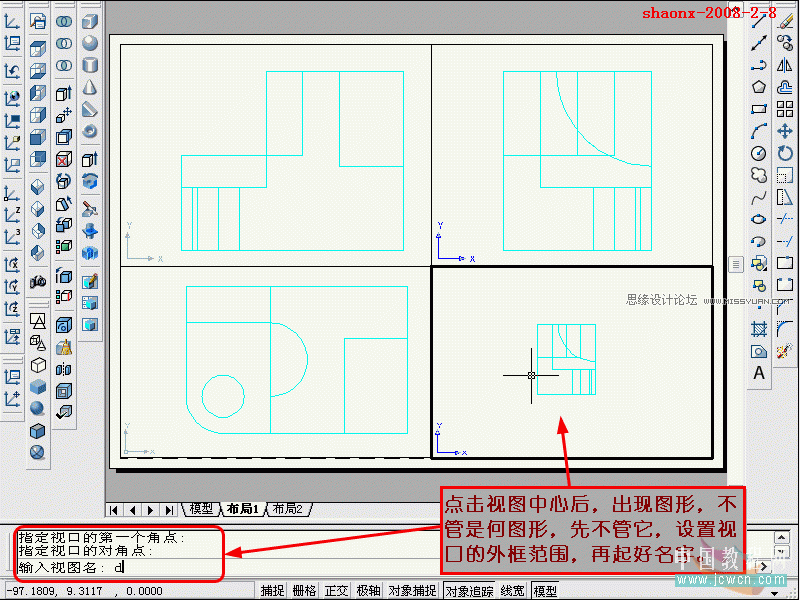Go to next layout tab arrow
Screen dimensions: 800x600
tap(151, 510)
